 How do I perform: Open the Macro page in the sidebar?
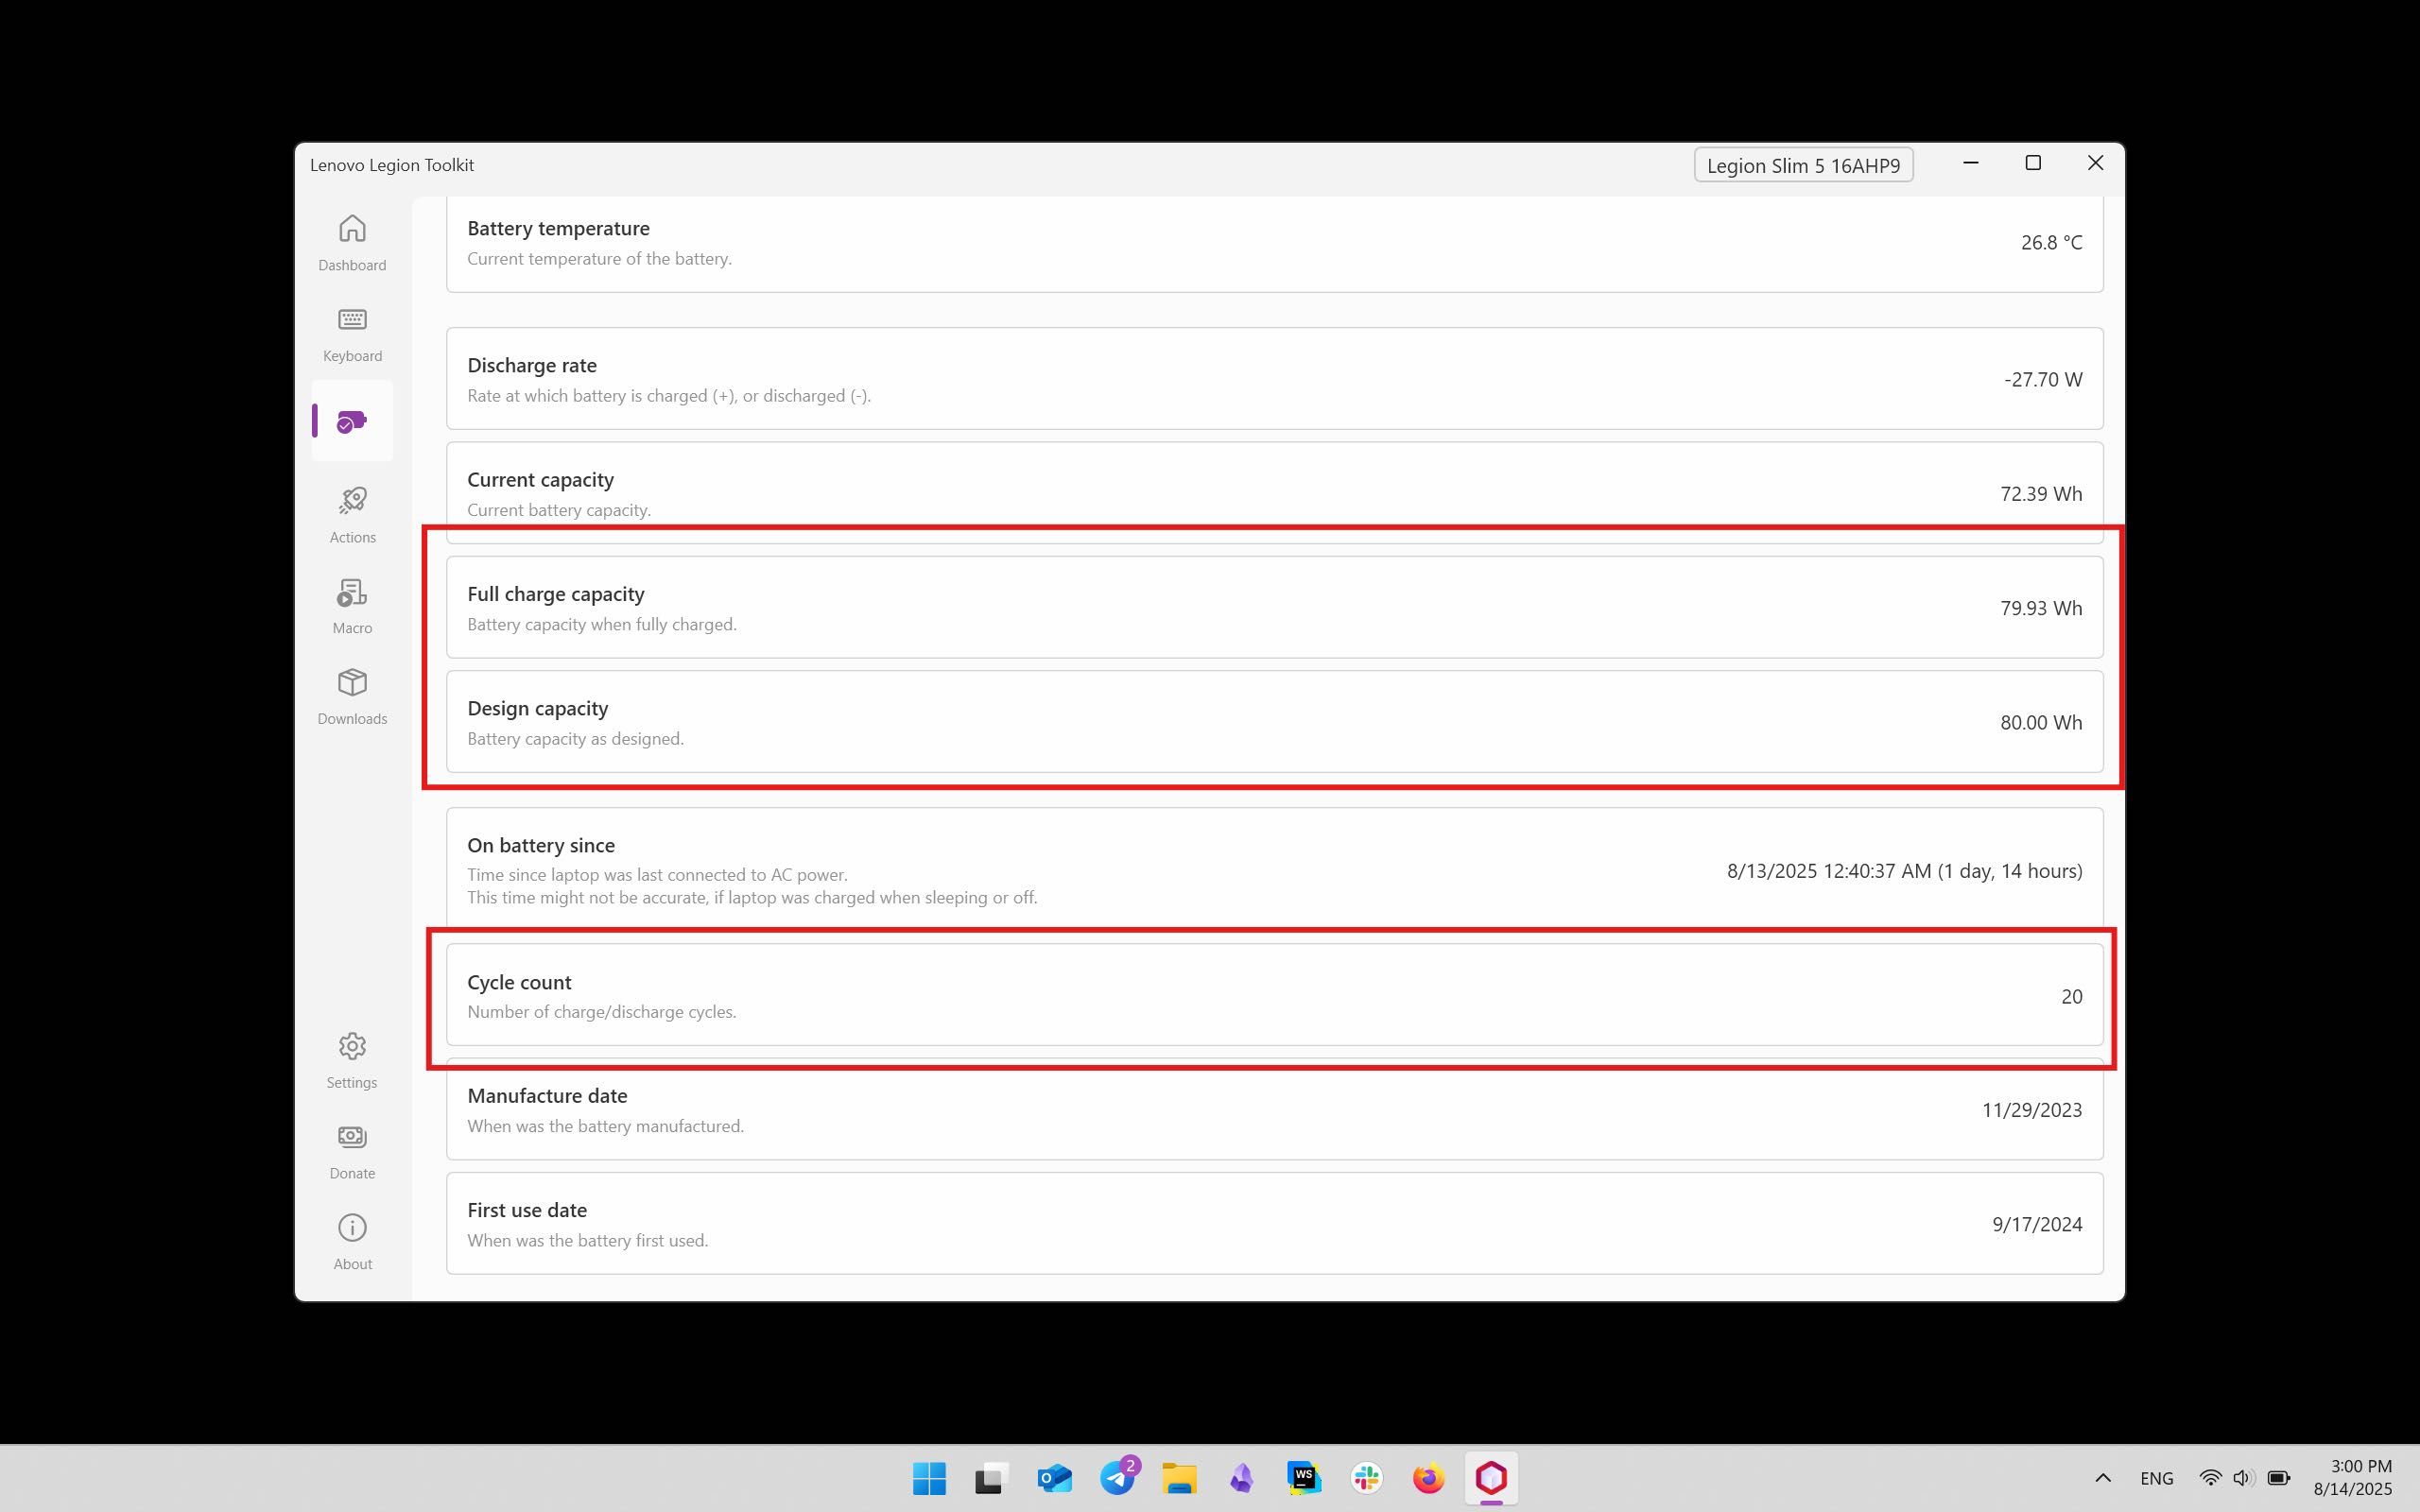352,606
